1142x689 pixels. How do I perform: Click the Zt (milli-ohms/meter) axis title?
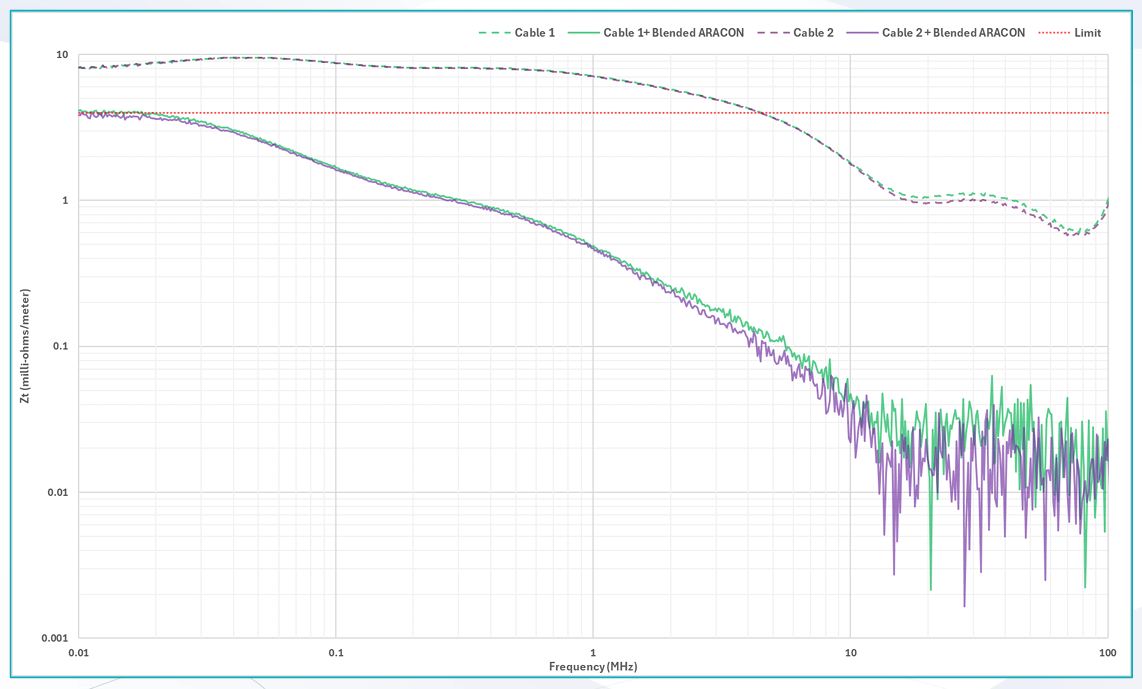(x=26, y=346)
